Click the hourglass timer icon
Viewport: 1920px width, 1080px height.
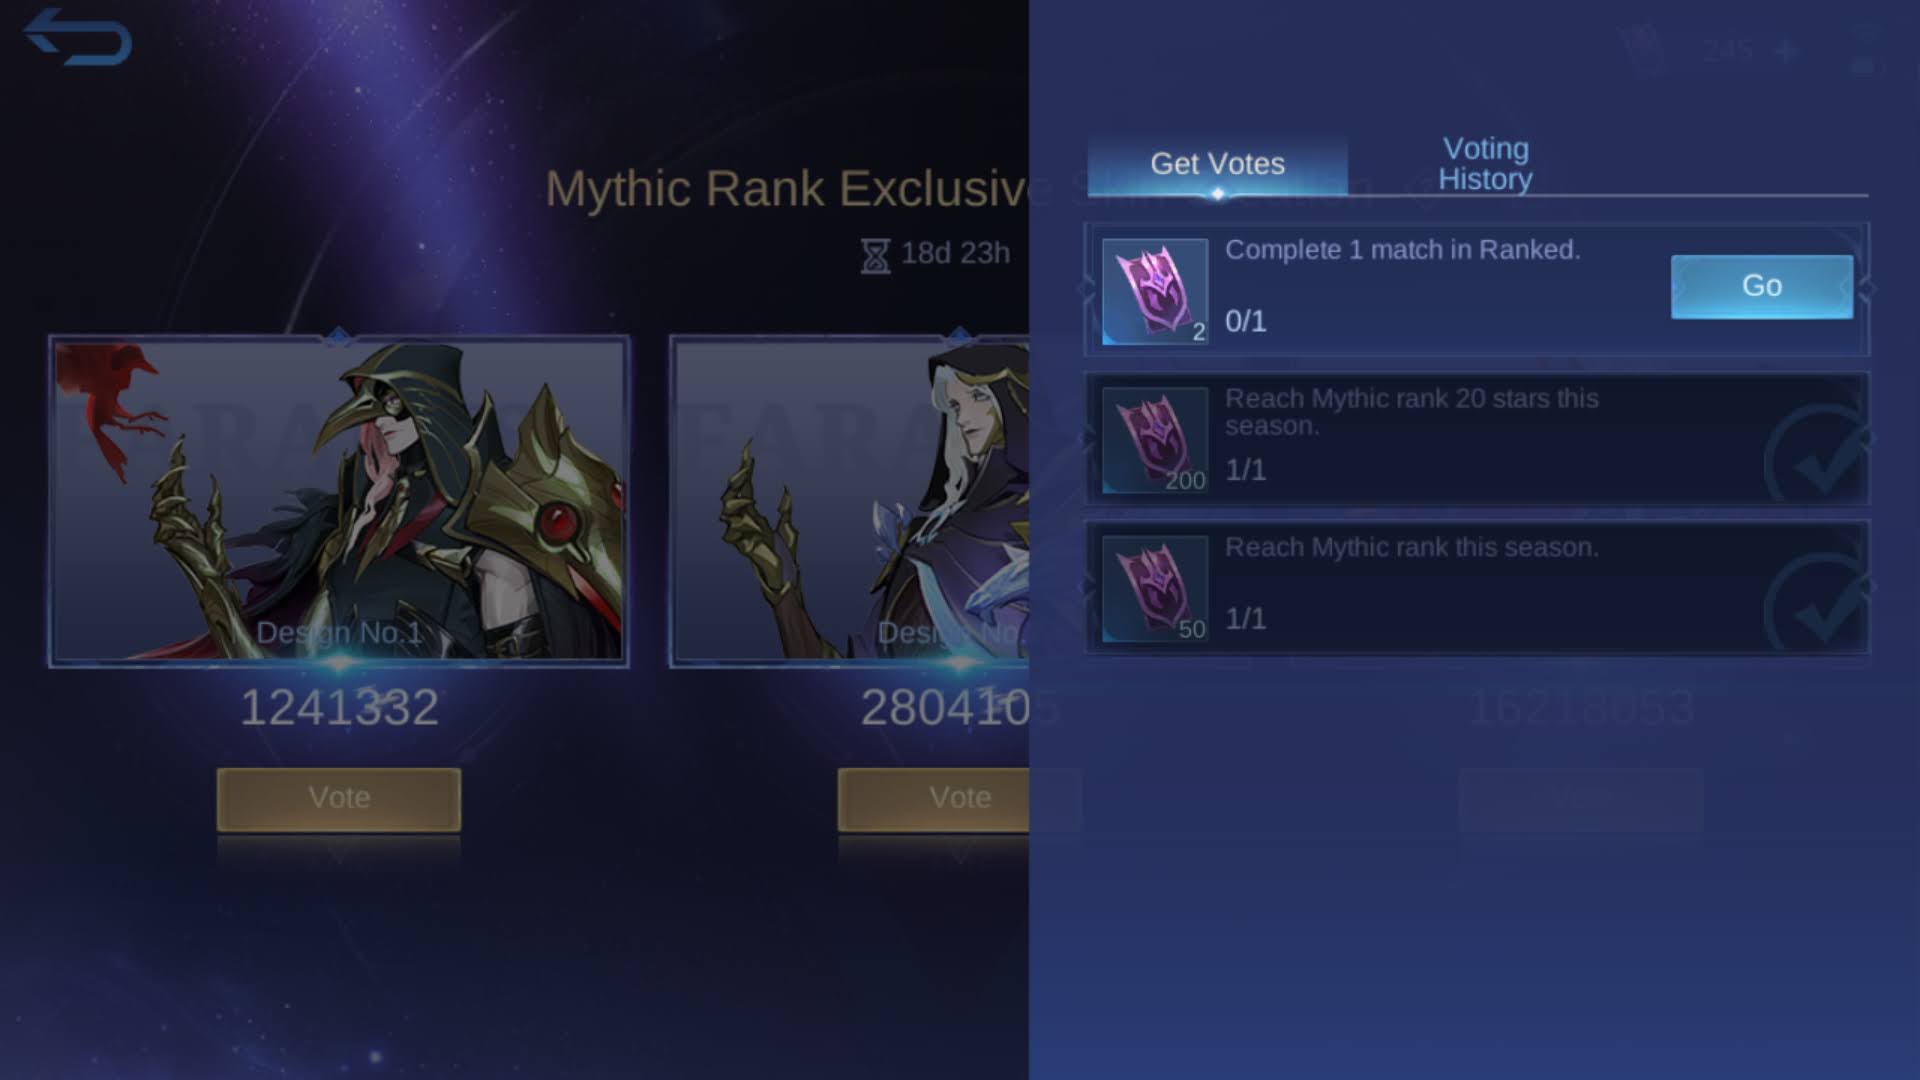coord(875,255)
